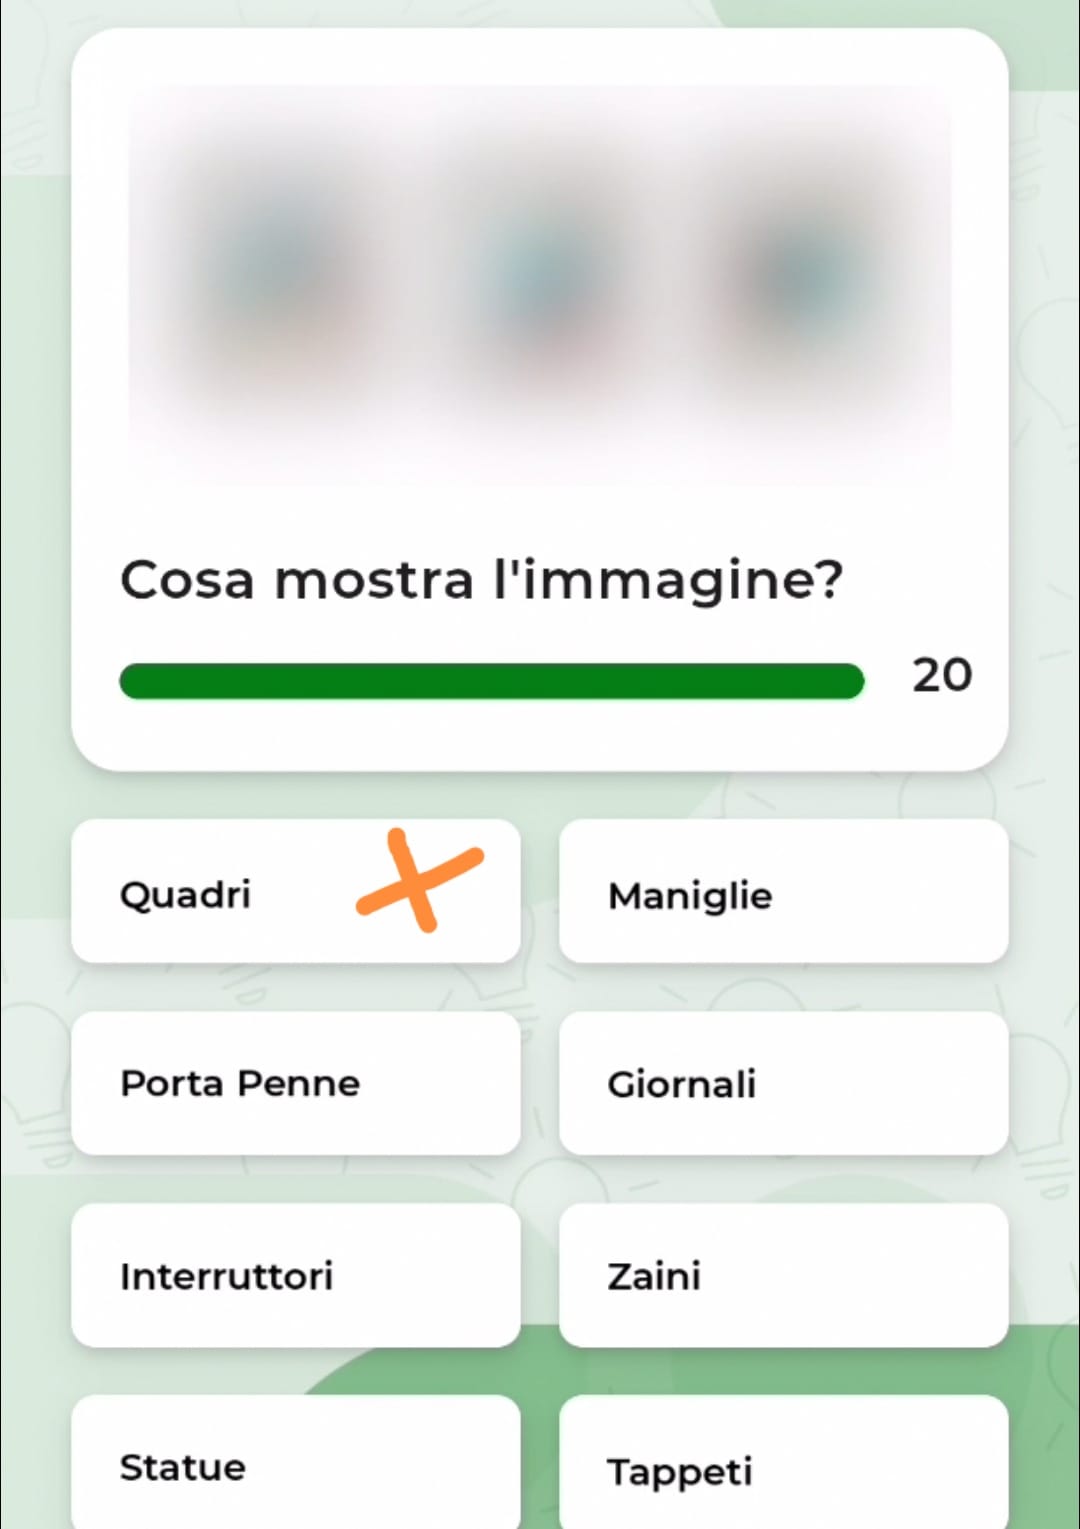Screen dimensions: 1080x1529
Task: Choose Maniglie as the answer
Action: pyautogui.click(x=783, y=891)
